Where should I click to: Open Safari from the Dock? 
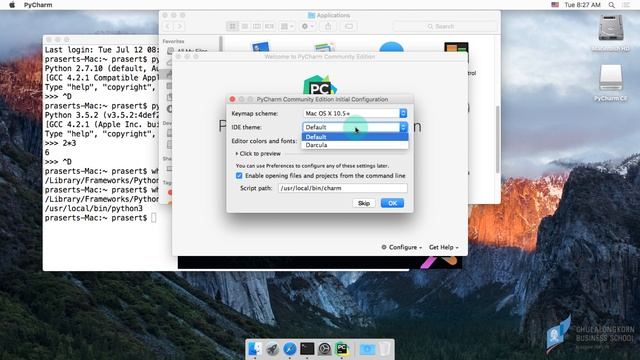(x=290, y=349)
